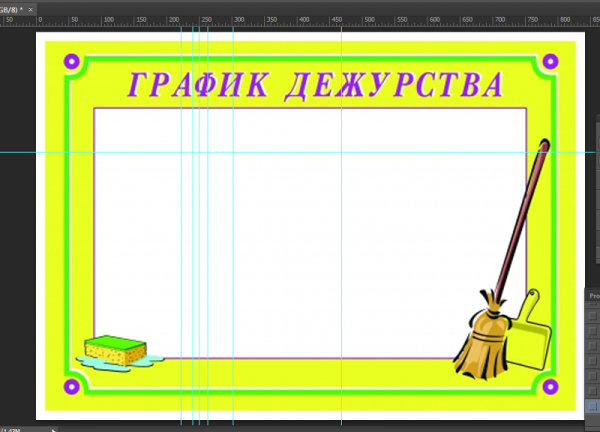The height and width of the screenshot is (432, 600).
Task: Toggle the second checkbox from top in right panel
Action: tap(592, 329)
